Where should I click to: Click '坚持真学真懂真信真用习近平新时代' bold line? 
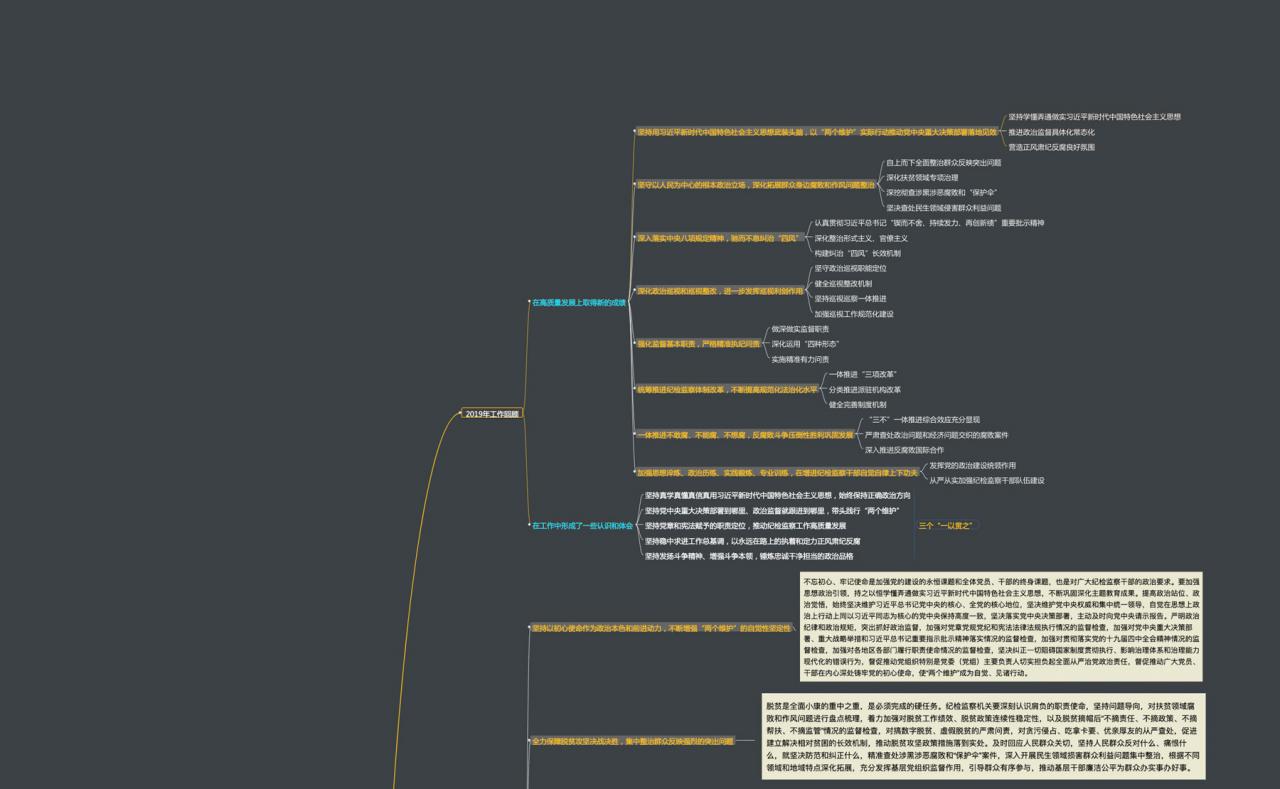[777, 495]
